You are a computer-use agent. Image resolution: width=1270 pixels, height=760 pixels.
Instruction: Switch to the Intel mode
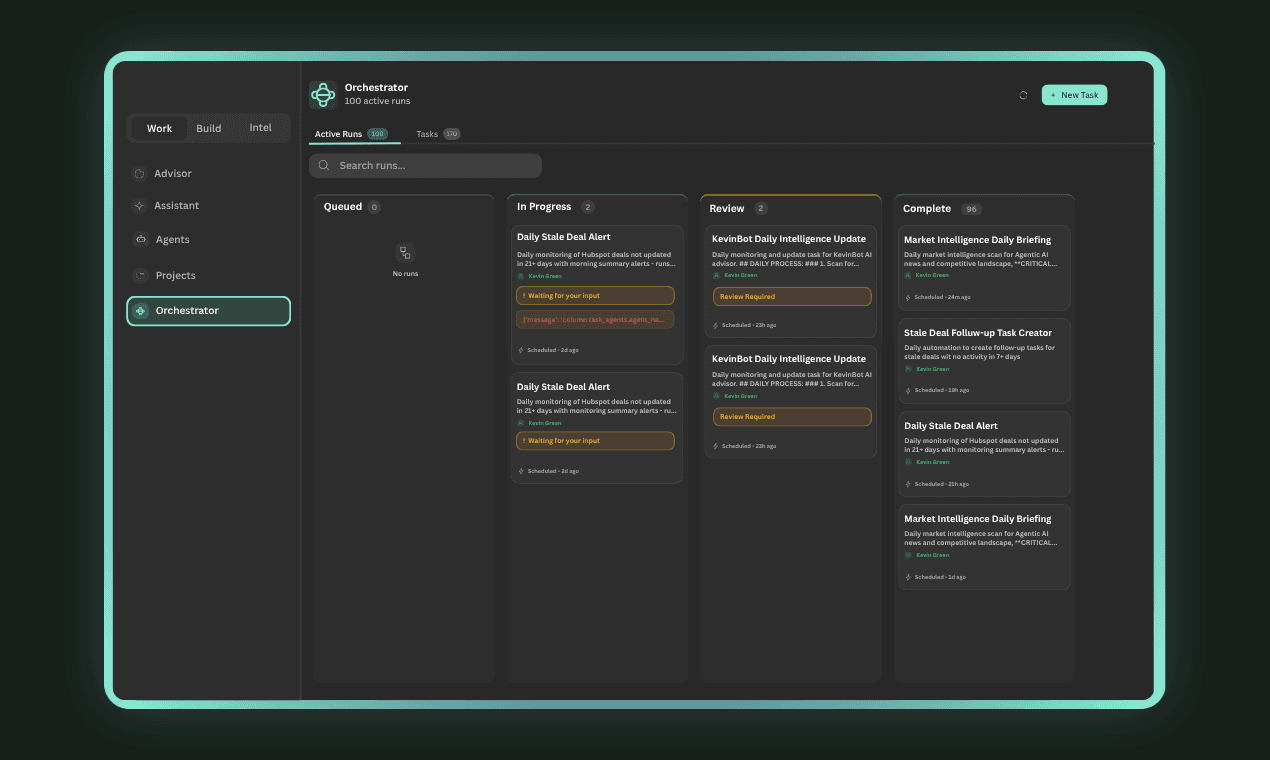pos(260,128)
